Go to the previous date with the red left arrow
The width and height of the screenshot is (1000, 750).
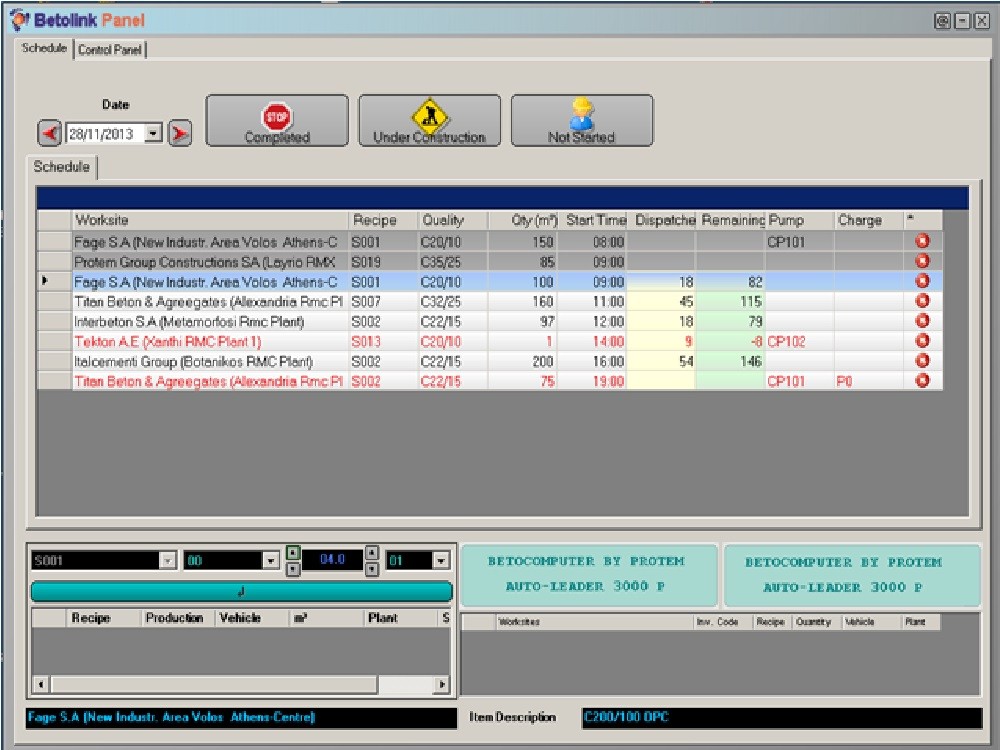click(50, 133)
